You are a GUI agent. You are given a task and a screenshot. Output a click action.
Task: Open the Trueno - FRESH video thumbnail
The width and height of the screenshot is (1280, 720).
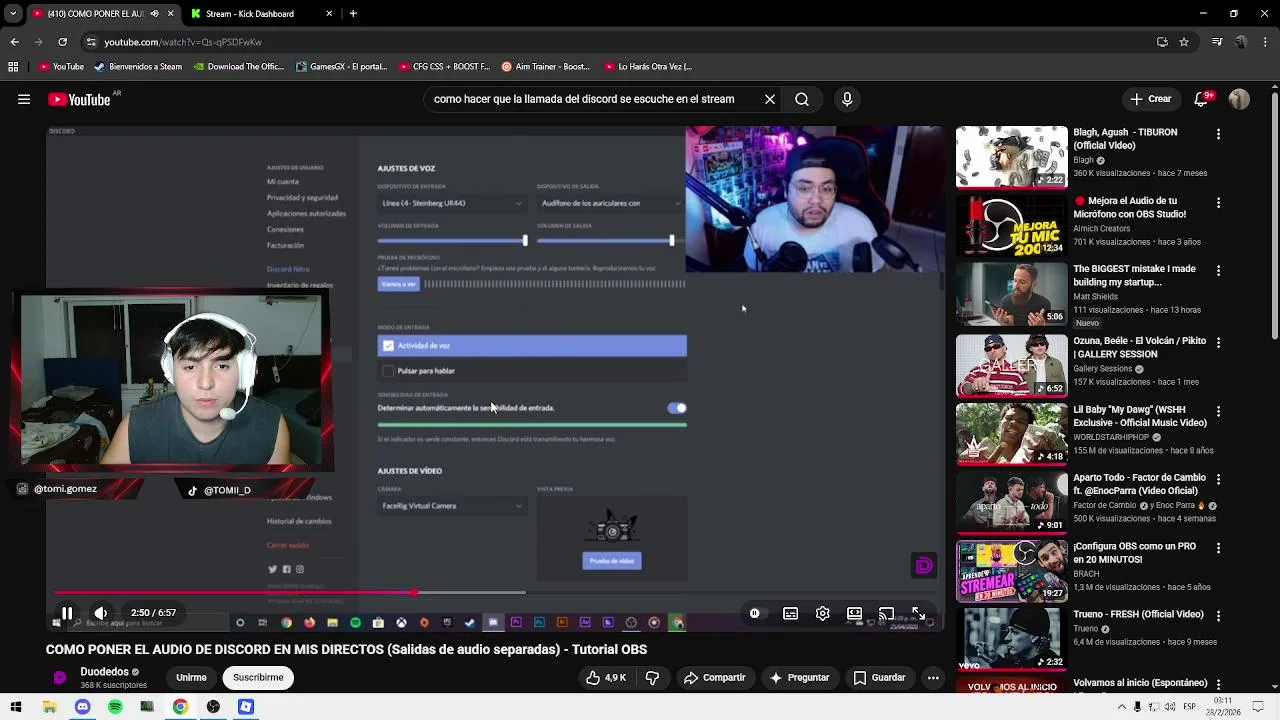[1011, 639]
